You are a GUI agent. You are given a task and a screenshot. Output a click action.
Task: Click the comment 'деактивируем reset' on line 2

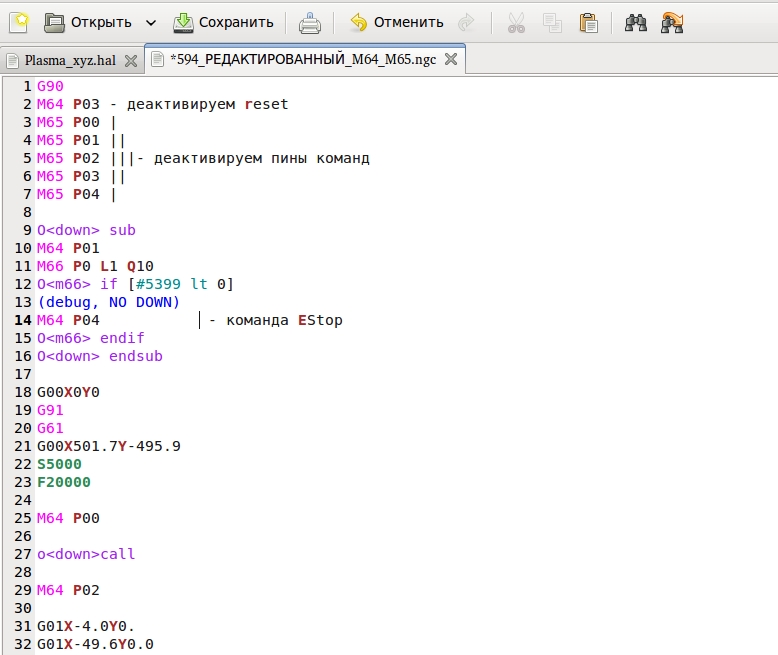(x=207, y=104)
